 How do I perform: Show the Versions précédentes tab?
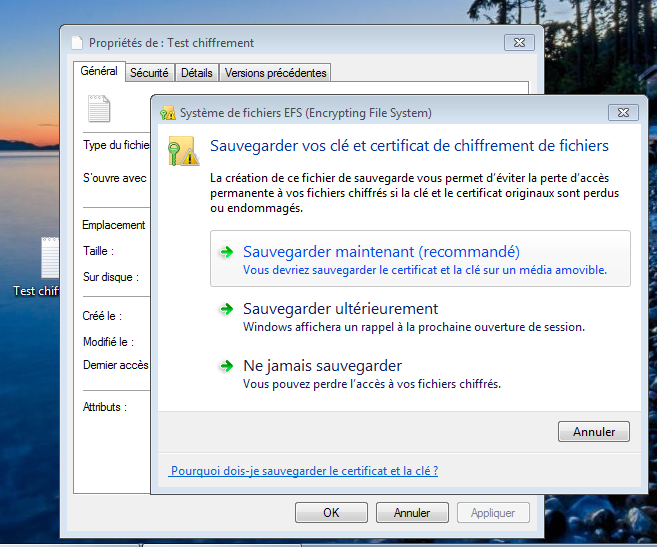tap(275, 73)
